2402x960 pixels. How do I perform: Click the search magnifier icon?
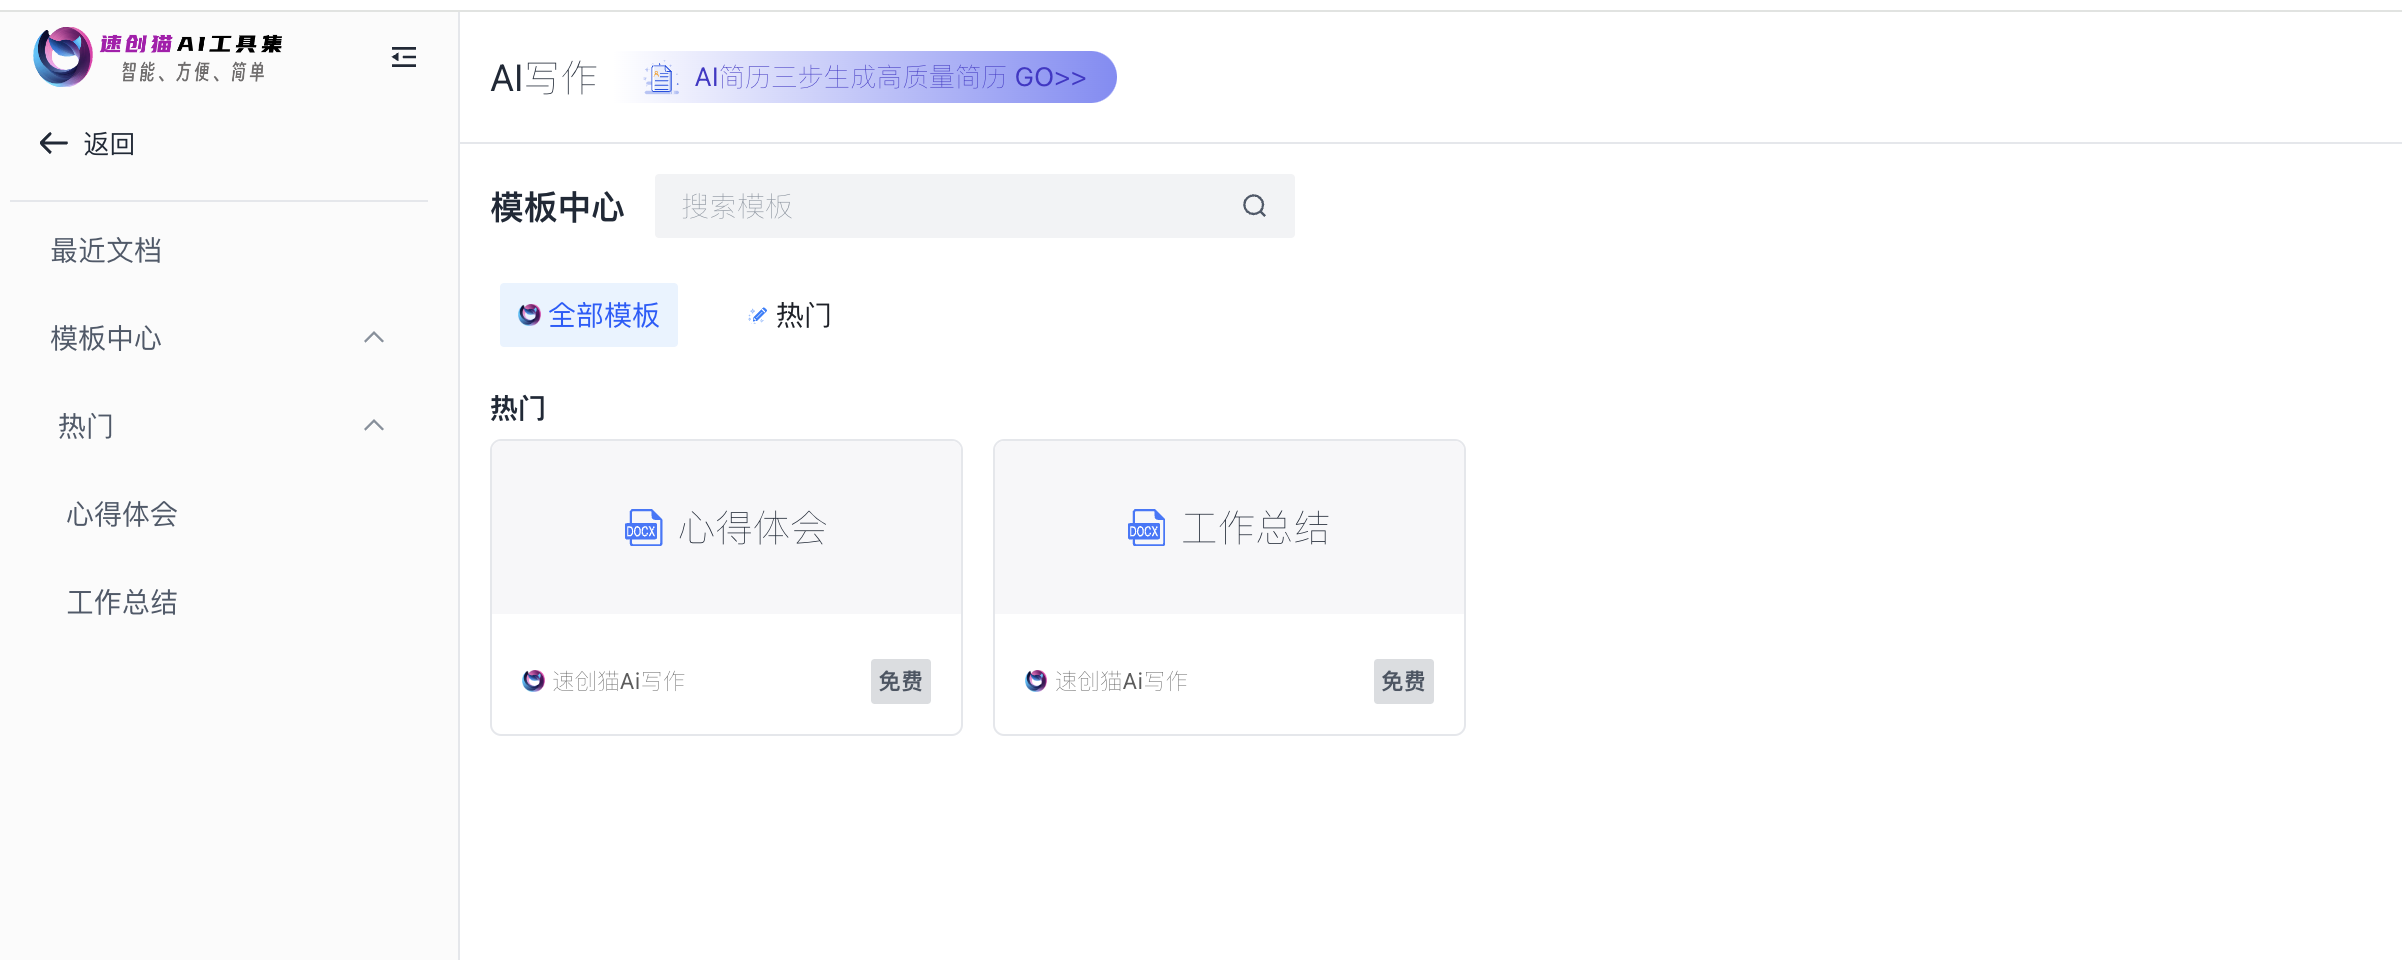pyautogui.click(x=1253, y=206)
